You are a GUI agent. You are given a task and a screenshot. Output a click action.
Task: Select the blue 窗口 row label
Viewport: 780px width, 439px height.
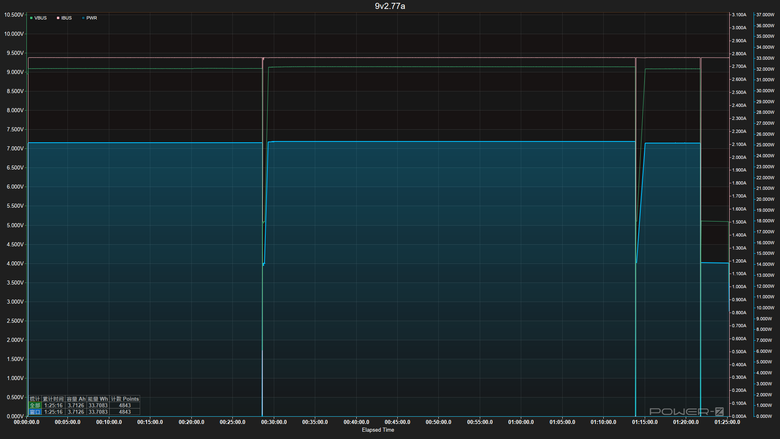point(35,412)
